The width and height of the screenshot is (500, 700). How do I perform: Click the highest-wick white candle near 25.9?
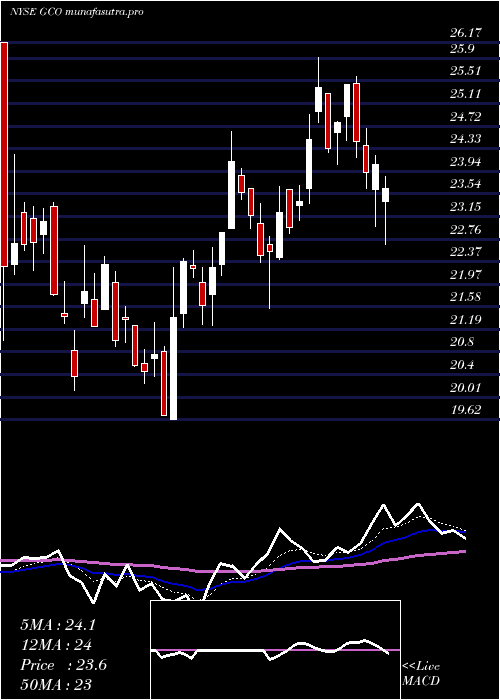[x=318, y=99]
